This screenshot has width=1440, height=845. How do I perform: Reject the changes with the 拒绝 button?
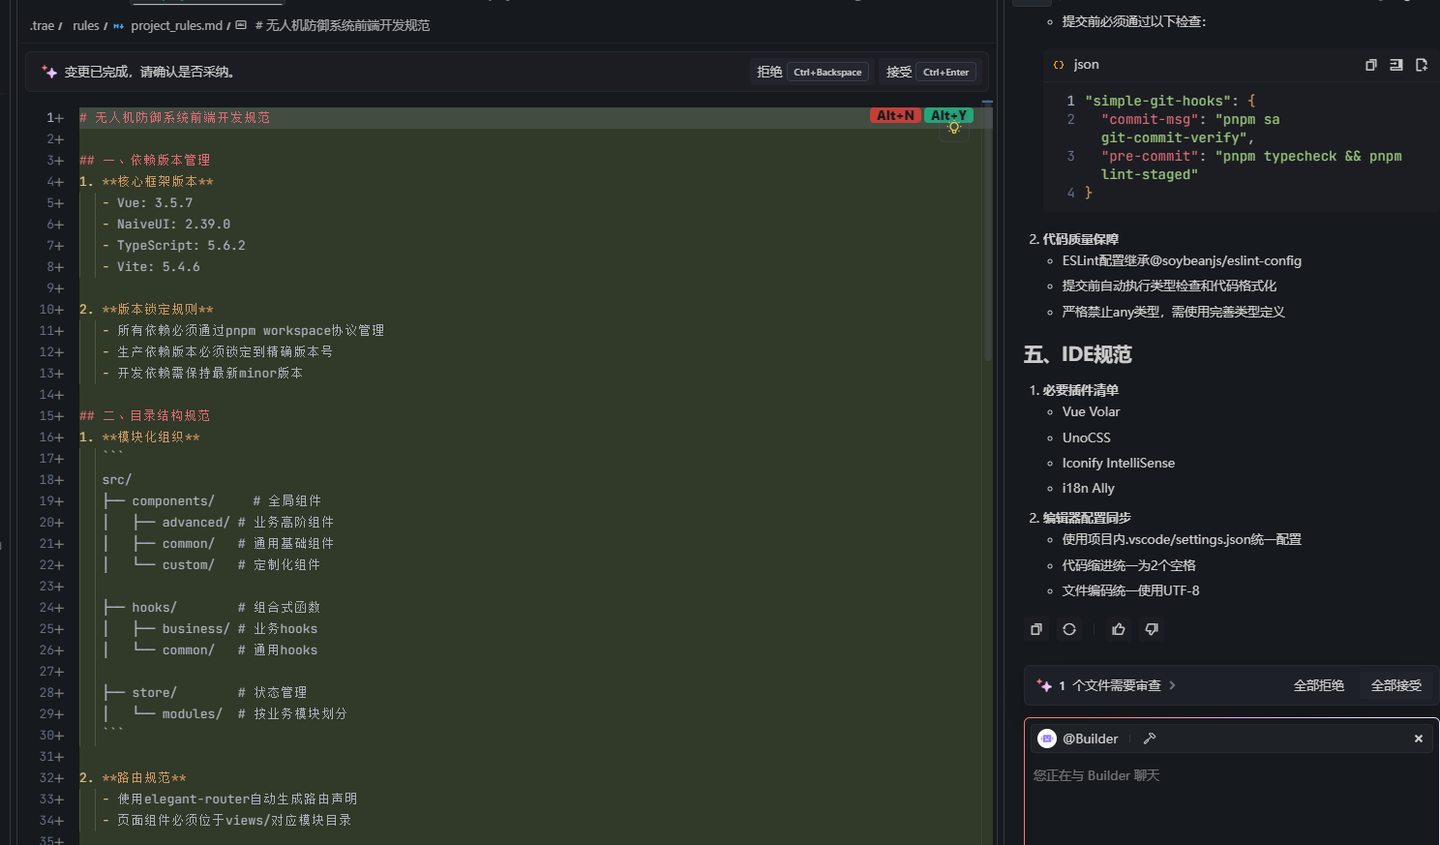pos(769,71)
